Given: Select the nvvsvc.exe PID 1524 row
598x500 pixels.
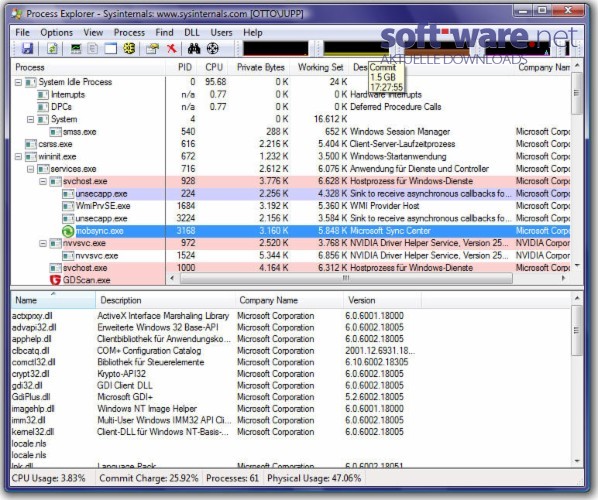Looking at the screenshot, I should click(291, 256).
